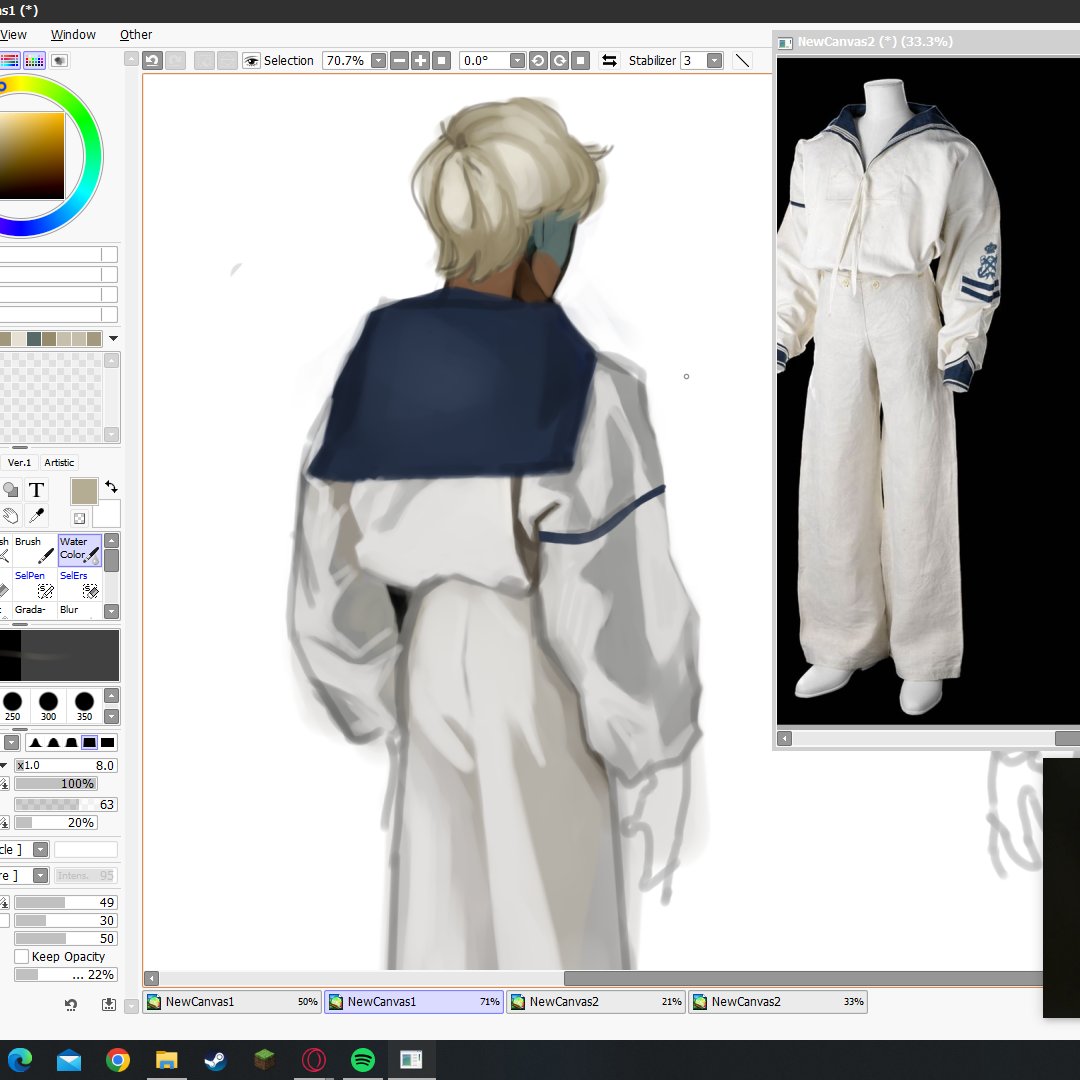Image resolution: width=1080 pixels, height=1080 pixels.
Task: Reset zoom with square button beside plus
Action: coord(442,61)
